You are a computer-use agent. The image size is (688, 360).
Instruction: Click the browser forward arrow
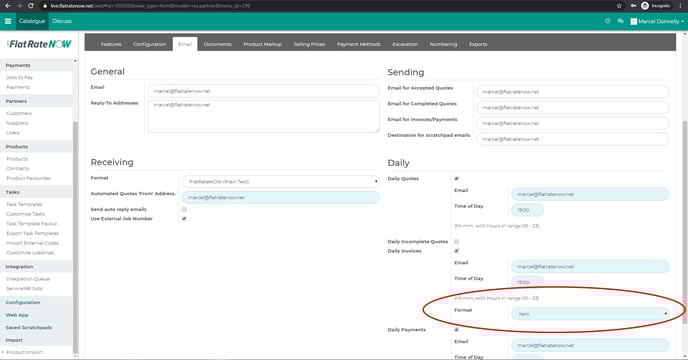pyautogui.click(x=19, y=6)
